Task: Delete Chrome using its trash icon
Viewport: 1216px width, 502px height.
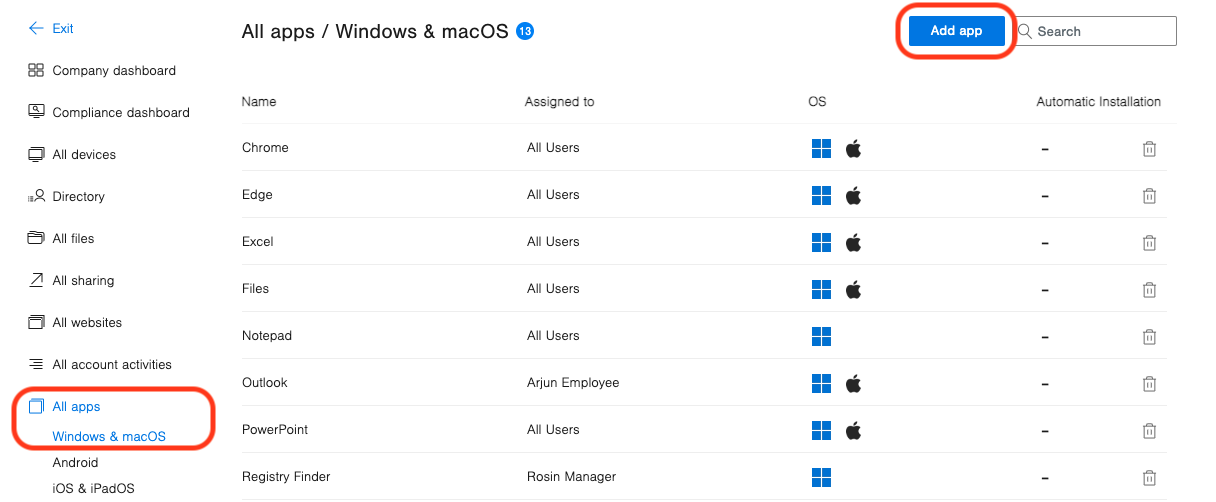Action: [1150, 149]
